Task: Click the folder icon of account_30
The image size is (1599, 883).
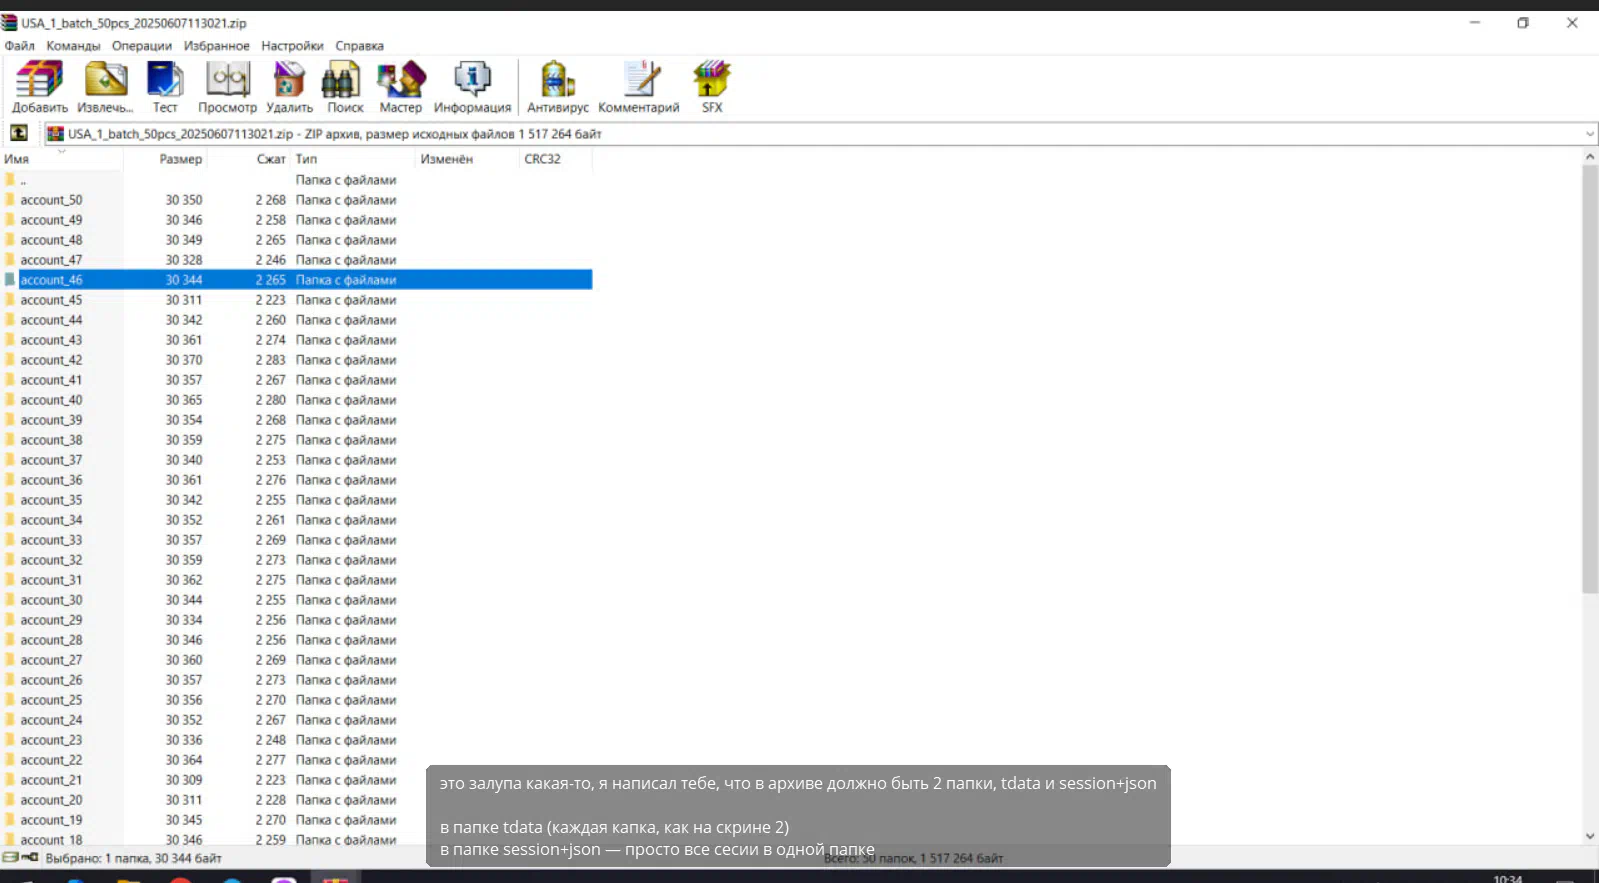Action: click(10, 600)
